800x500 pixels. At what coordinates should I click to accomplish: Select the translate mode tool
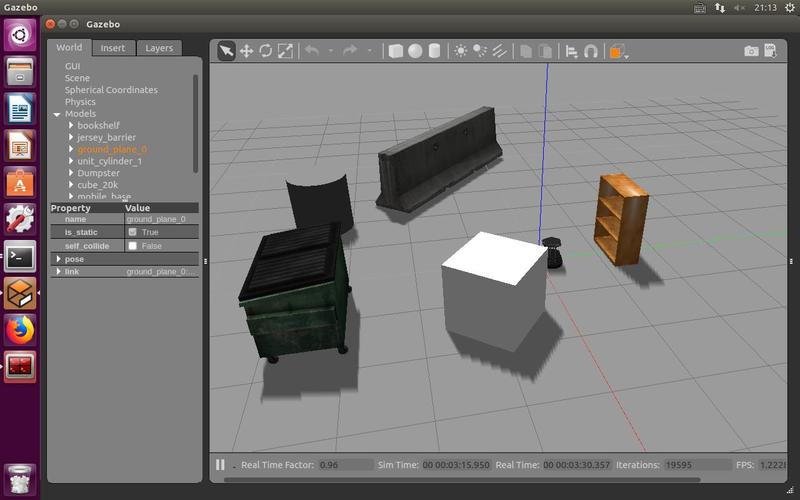tap(246, 51)
